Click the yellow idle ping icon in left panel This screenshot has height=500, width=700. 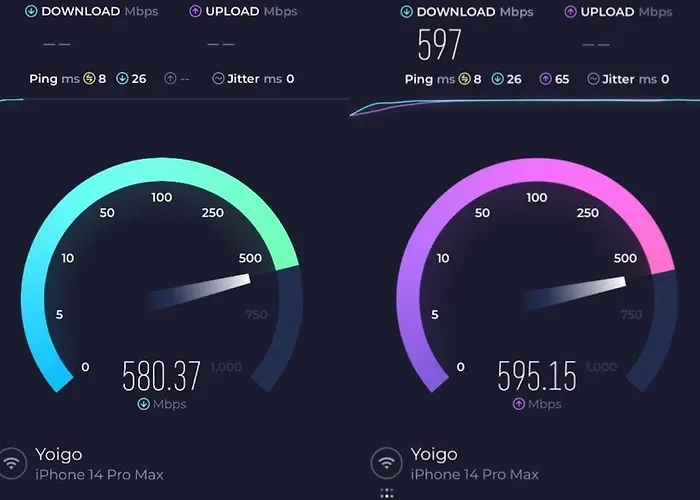[x=89, y=79]
